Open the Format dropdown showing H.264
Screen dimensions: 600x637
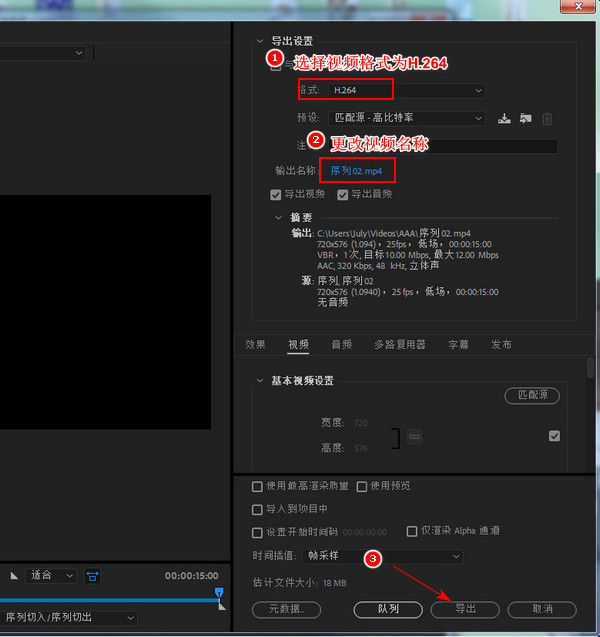point(407,90)
